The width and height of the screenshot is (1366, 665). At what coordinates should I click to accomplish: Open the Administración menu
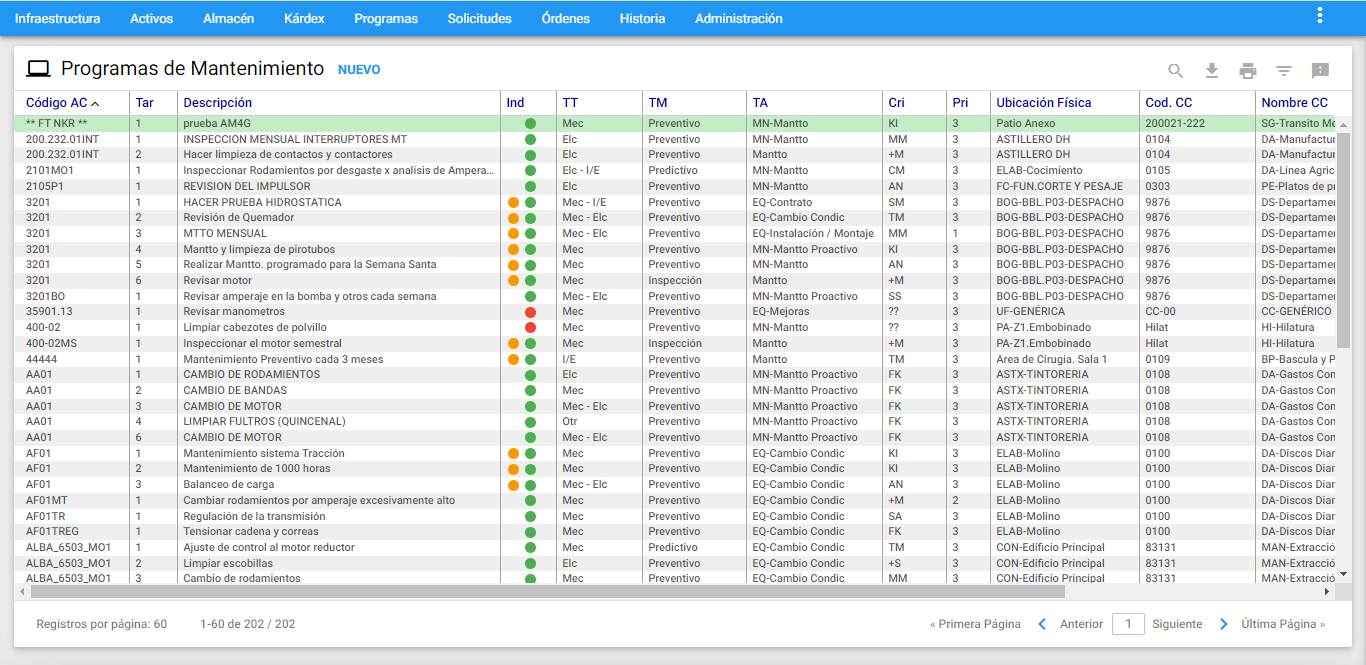pos(739,18)
